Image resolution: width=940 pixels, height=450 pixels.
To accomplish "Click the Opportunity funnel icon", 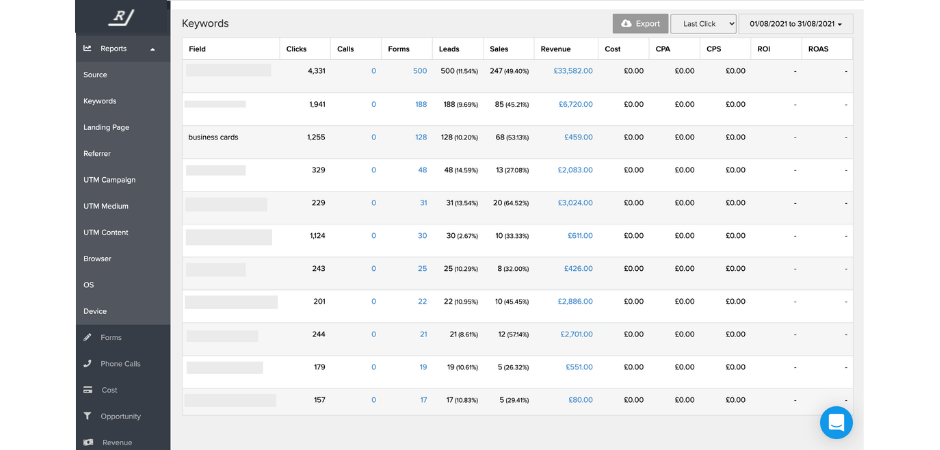I will tap(88, 416).
